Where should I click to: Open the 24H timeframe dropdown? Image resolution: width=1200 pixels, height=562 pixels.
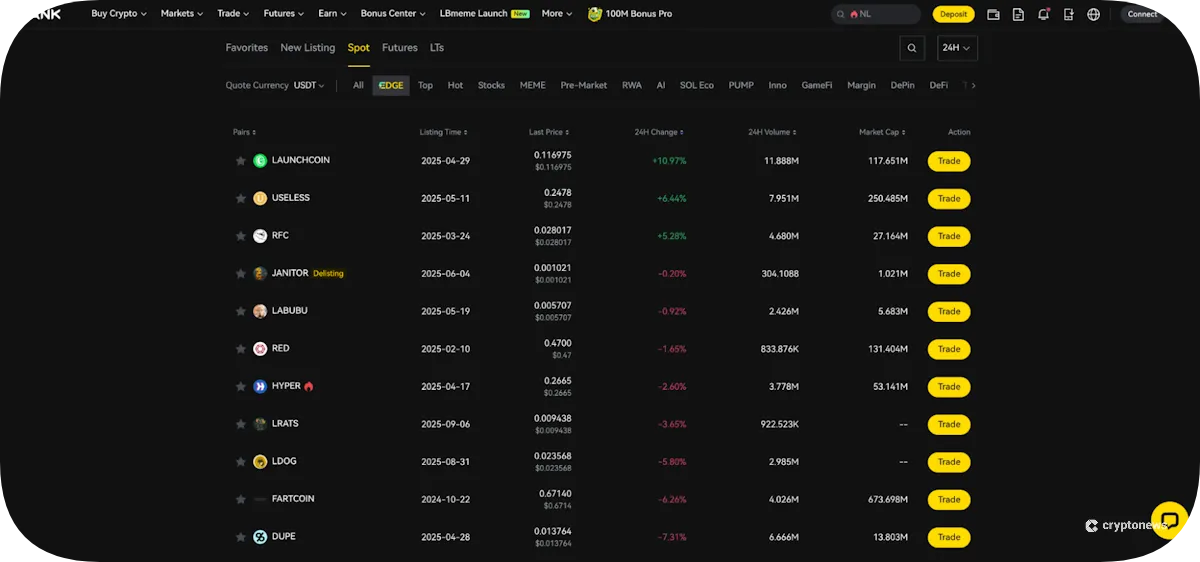pos(957,48)
